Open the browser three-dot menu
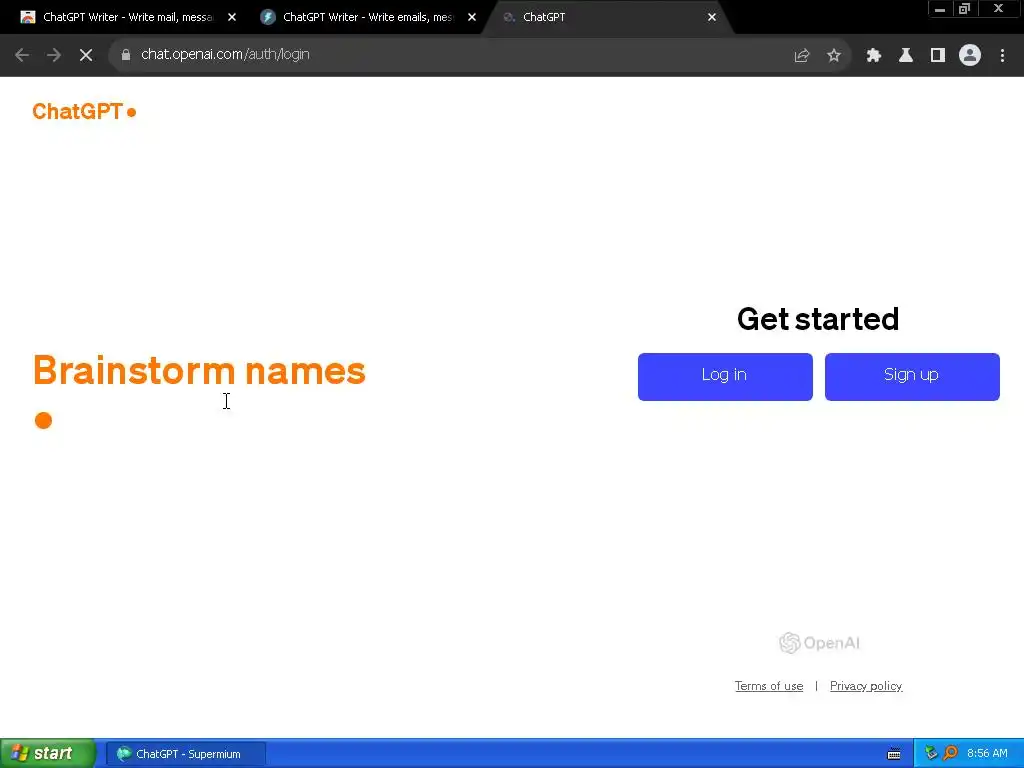Screen dimensions: 1024x768 1002,55
